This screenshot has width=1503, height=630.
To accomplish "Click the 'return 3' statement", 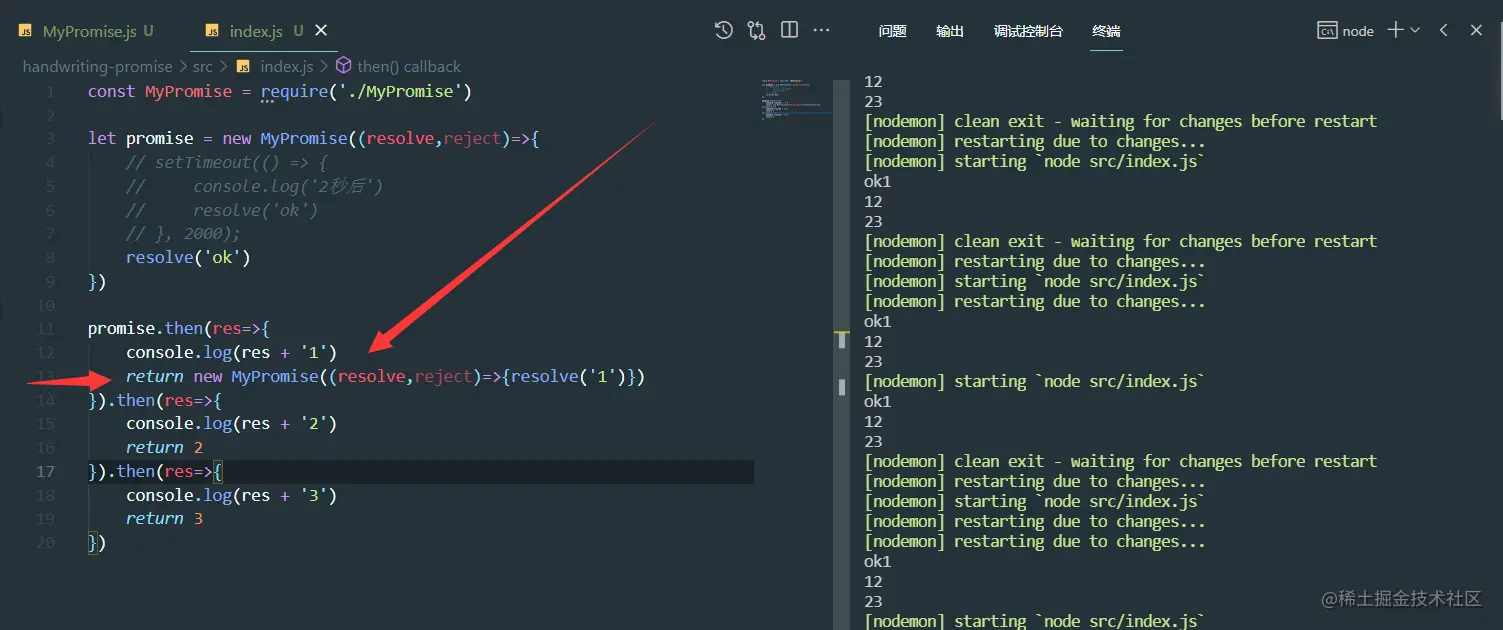I will point(164,518).
